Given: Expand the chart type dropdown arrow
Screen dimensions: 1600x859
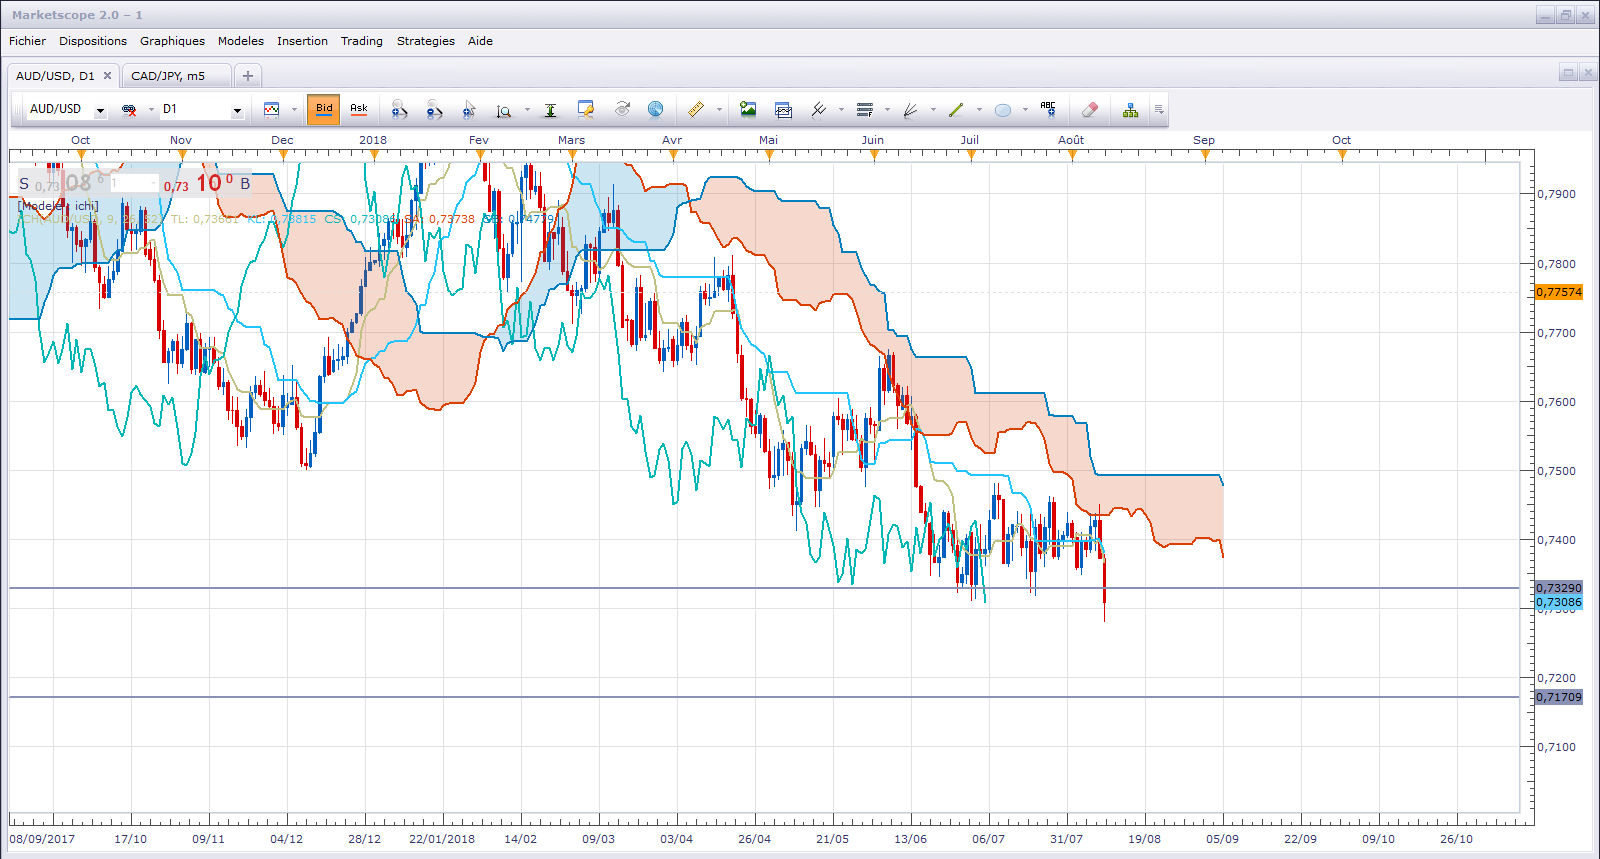Looking at the screenshot, I should (x=294, y=110).
